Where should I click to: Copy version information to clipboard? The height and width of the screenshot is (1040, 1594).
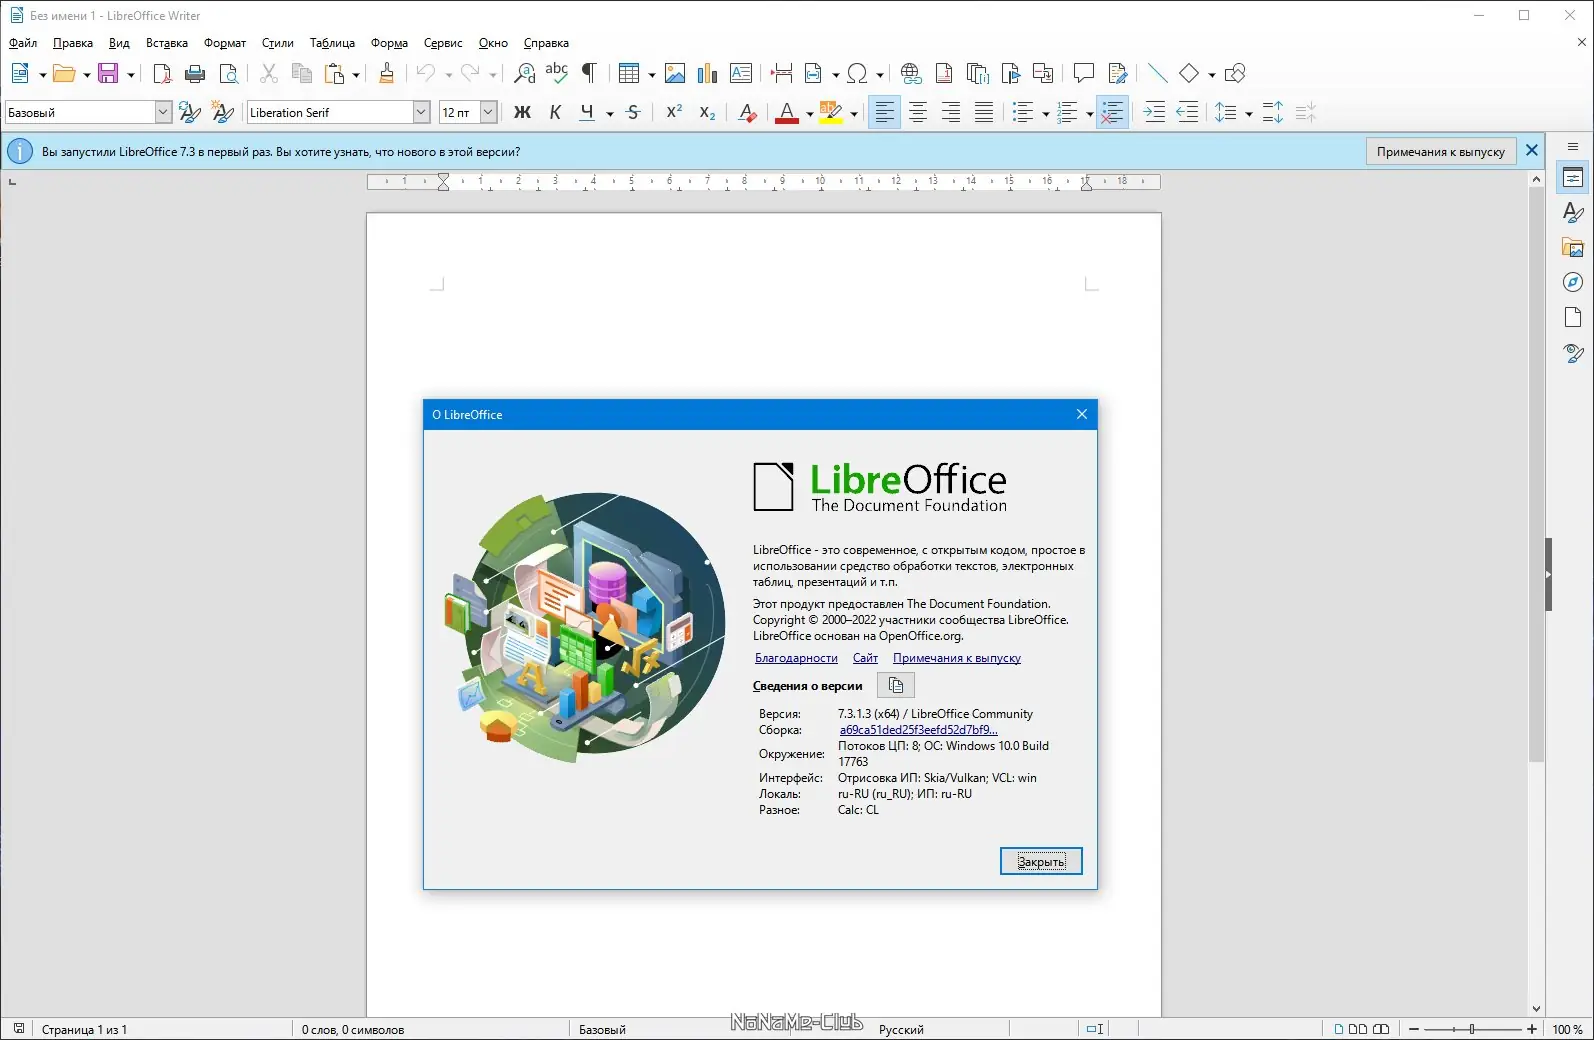pos(896,685)
